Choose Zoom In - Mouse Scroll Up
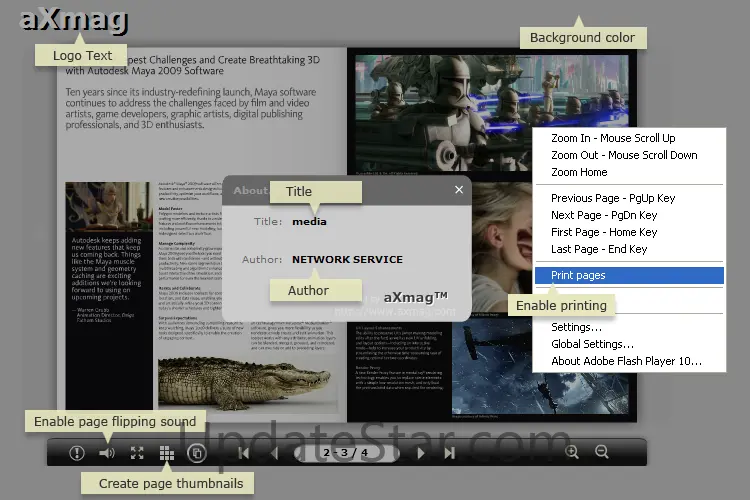 pyautogui.click(x=612, y=138)
